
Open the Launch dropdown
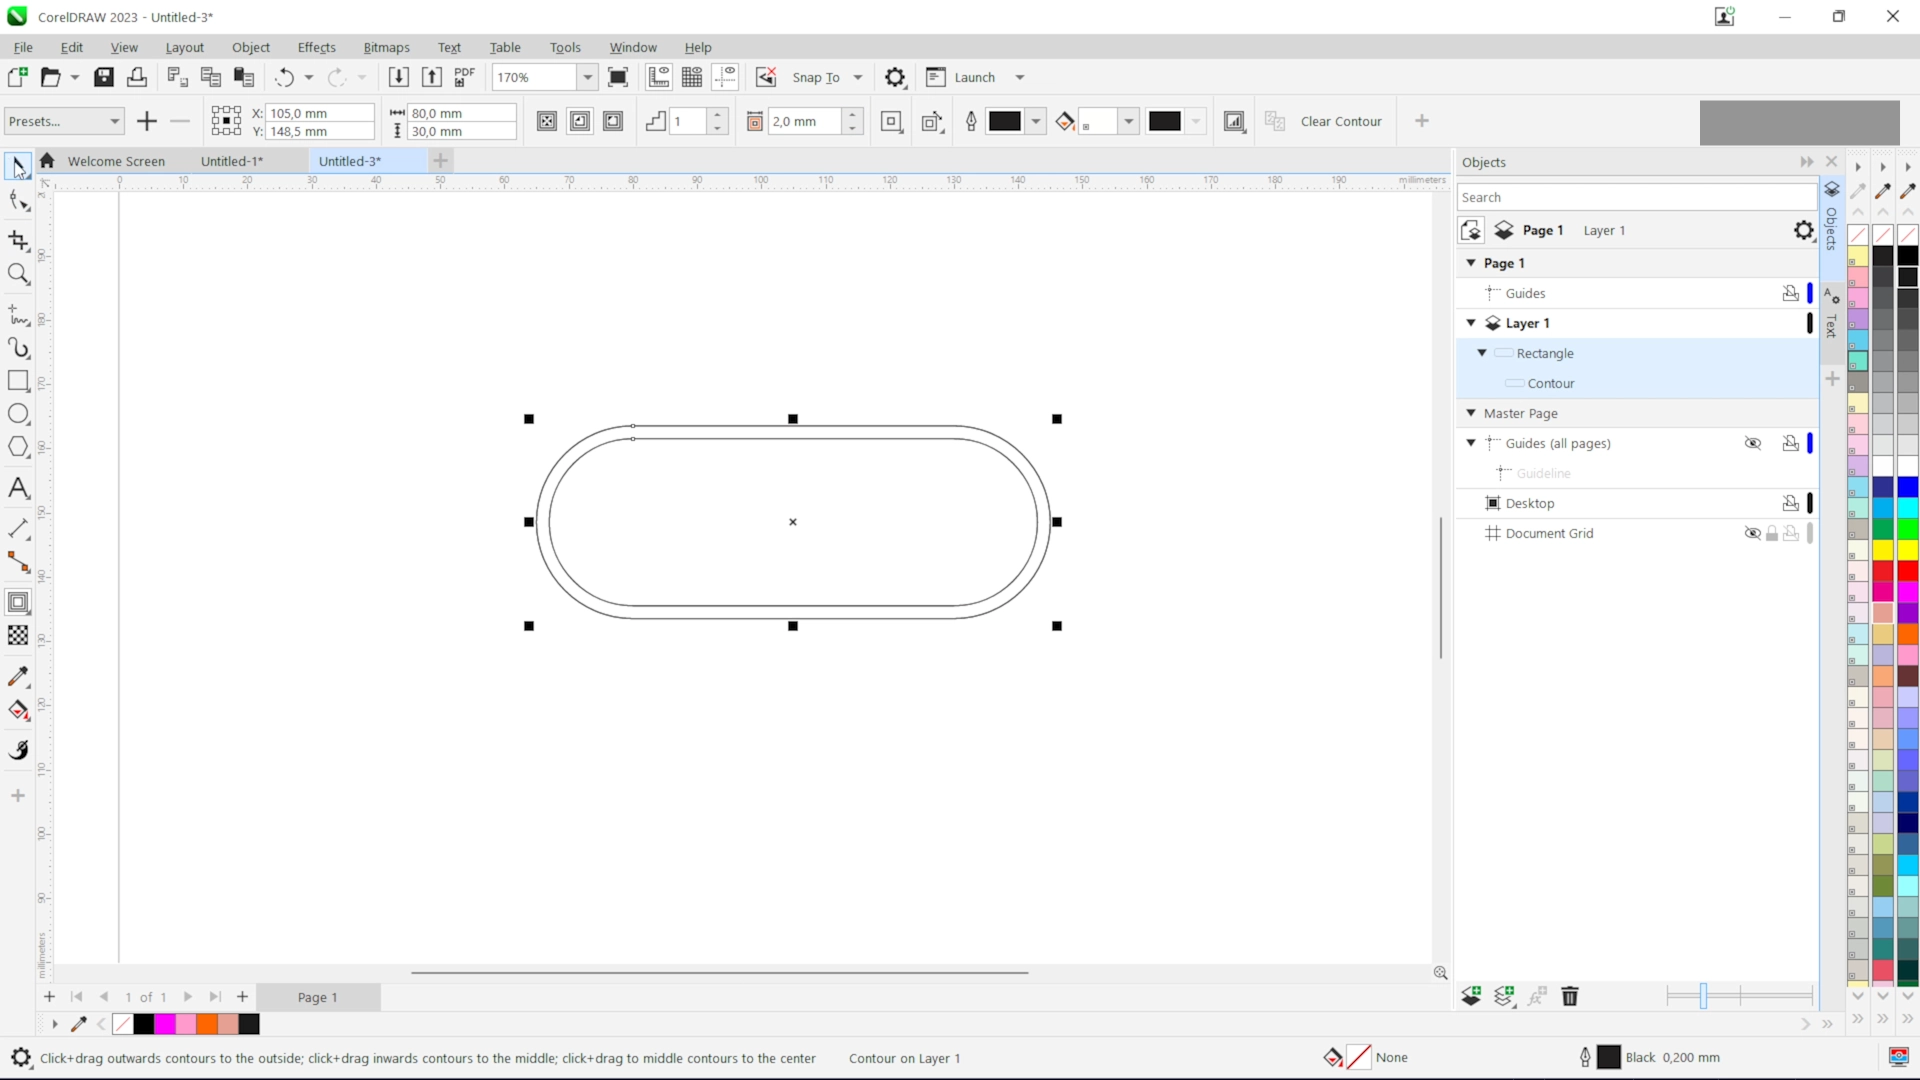pos(1020,77)
